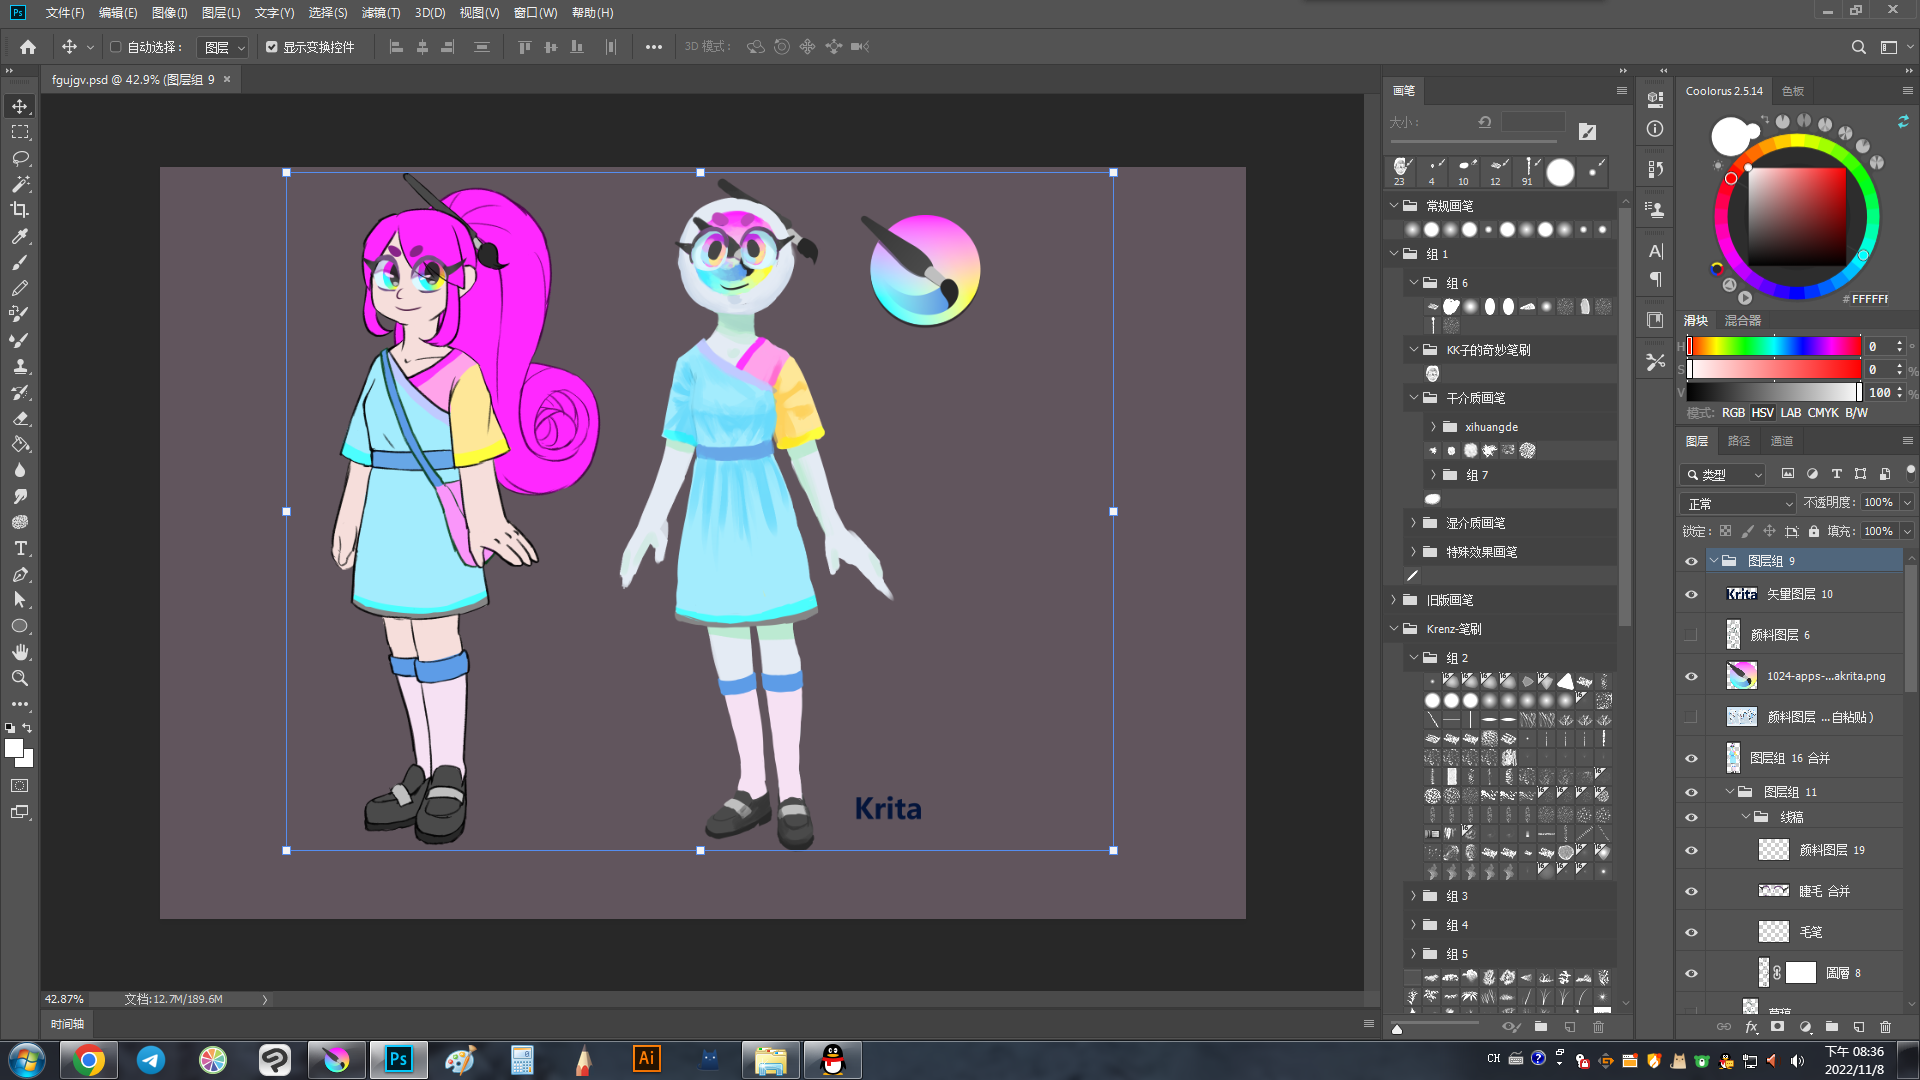Open the 滤镜(T) menu
This screenshot has height=1080, width=1920.
[x=380, y=13]
